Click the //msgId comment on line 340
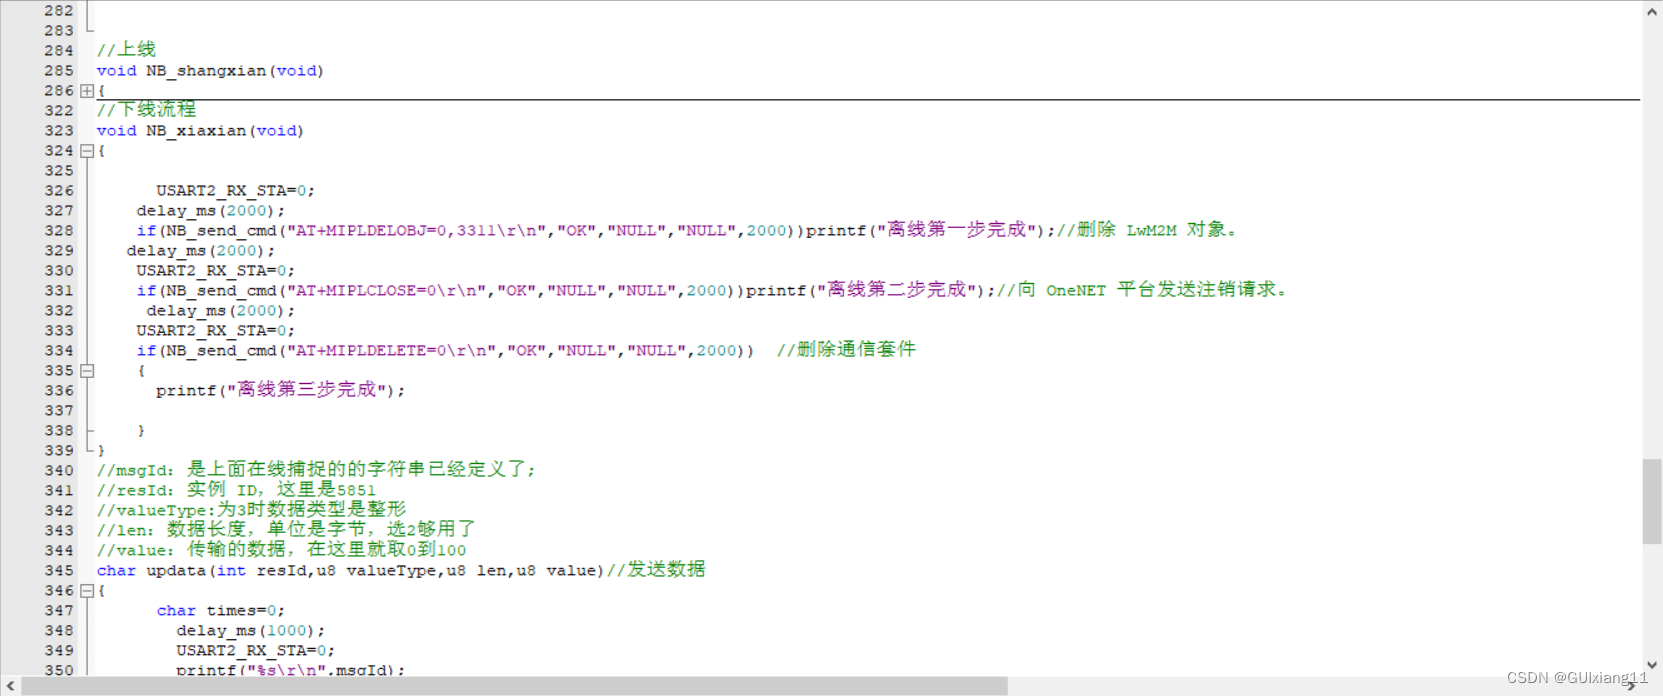Image resolution: width=1663 pixels, height=696 pixels. [x=316, y=470]
